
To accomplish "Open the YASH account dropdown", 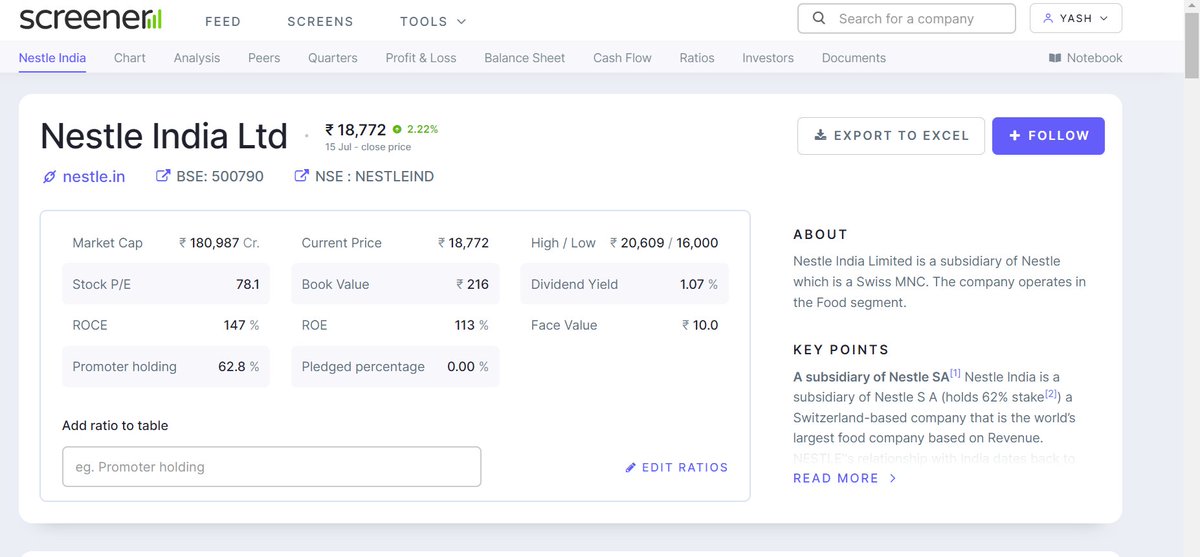I will pos(1076,18).
